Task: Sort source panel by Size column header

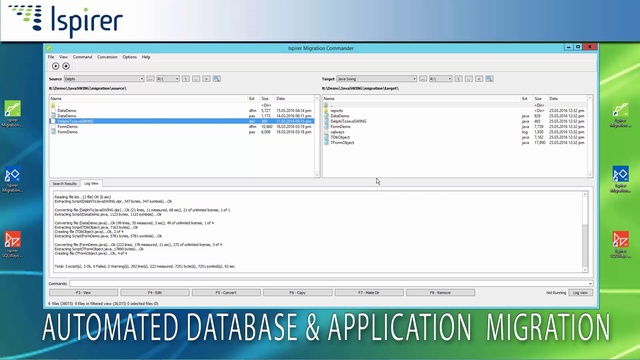Action: 267,99
